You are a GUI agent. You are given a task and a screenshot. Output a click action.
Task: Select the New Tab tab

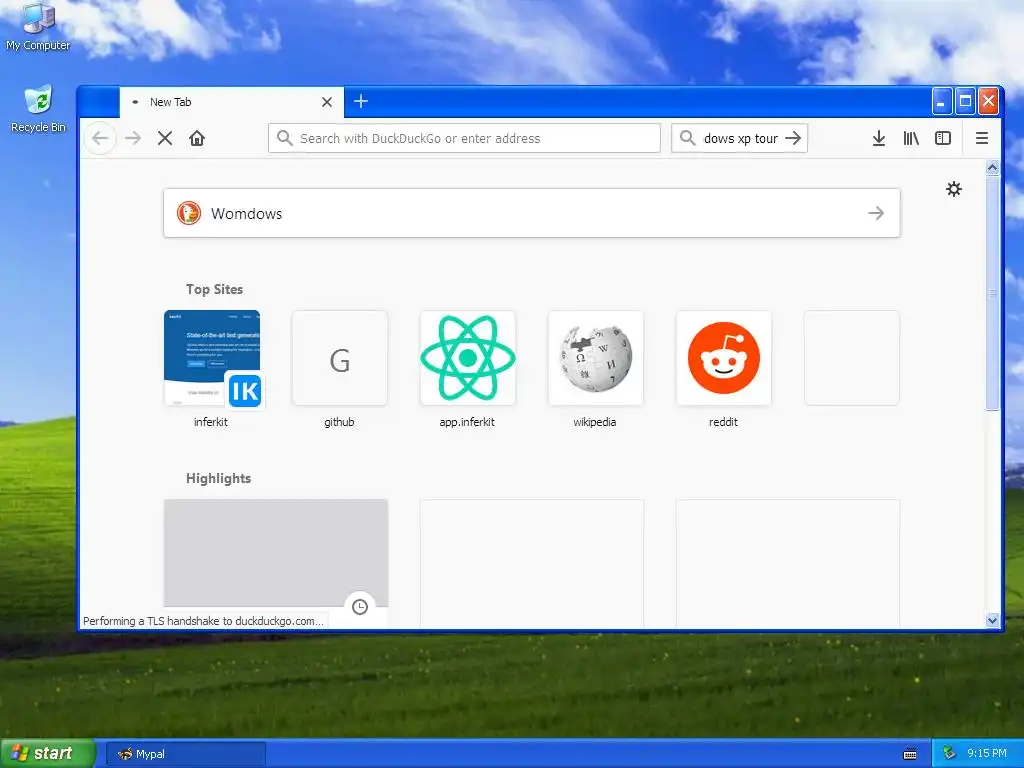click(x=232, y=102)
